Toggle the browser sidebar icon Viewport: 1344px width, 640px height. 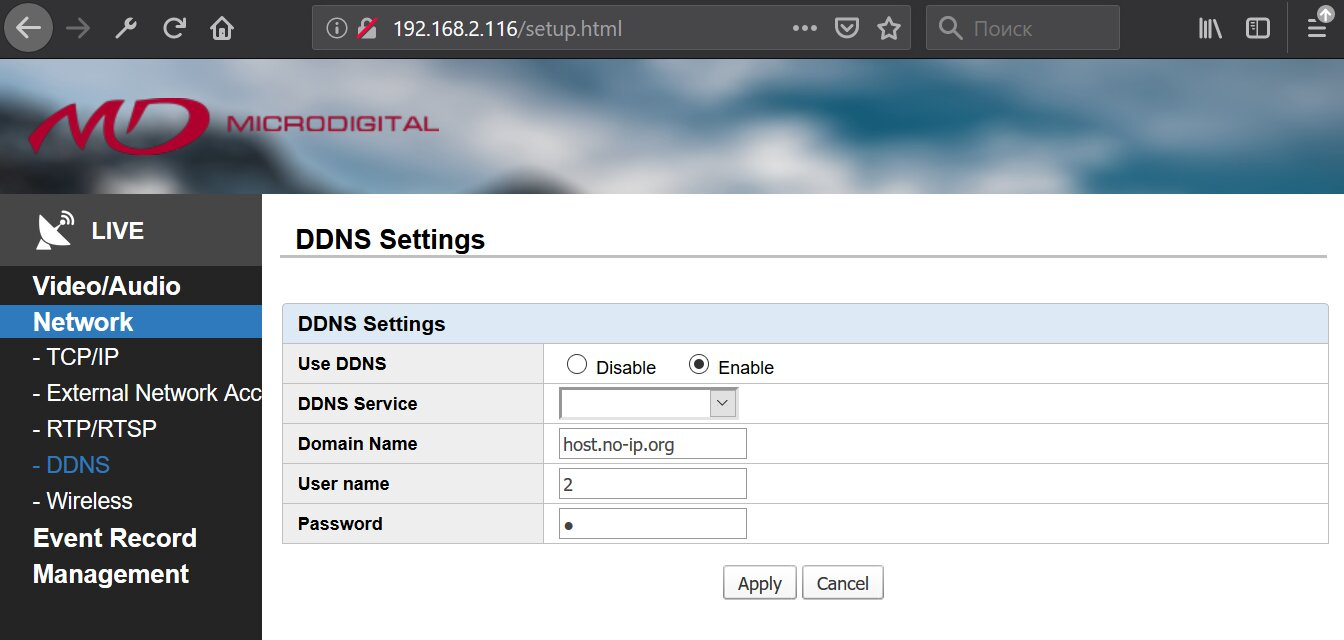click(1257, 28)
